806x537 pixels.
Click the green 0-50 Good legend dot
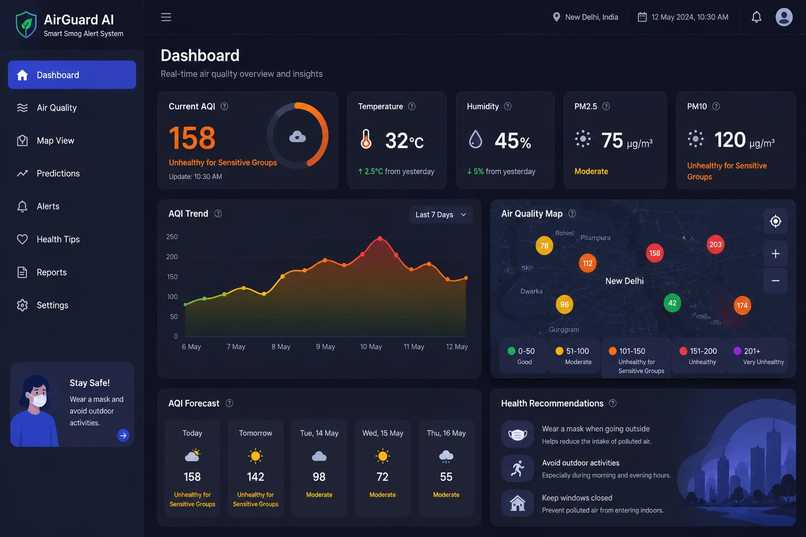pyautogui.click(x=511, y=351)
